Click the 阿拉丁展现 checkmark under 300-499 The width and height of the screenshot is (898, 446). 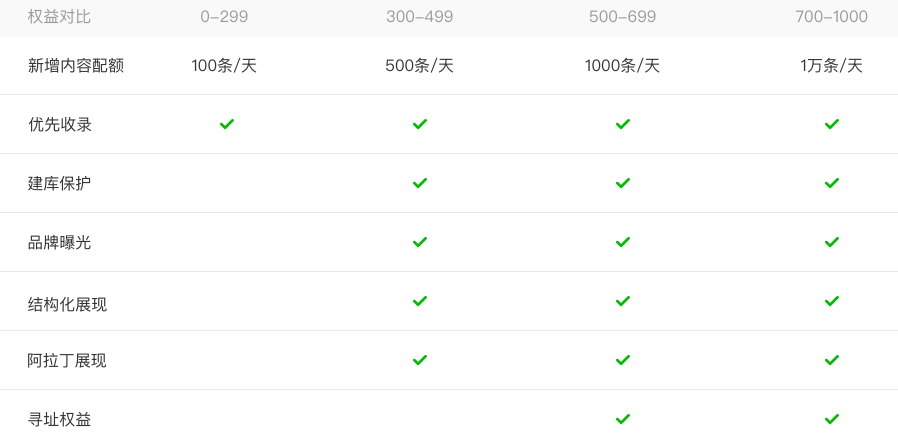[420, 360]
